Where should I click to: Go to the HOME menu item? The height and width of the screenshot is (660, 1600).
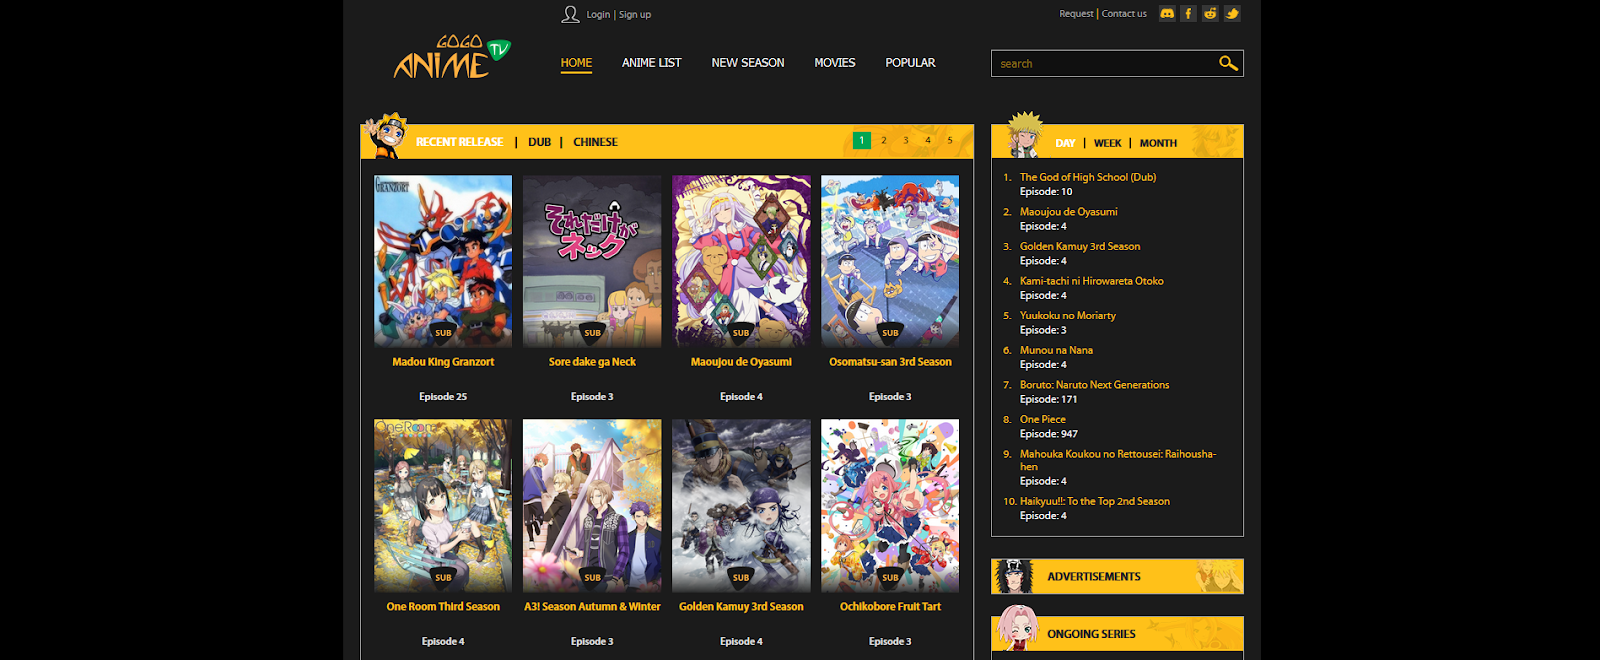[x=576, y=63]
